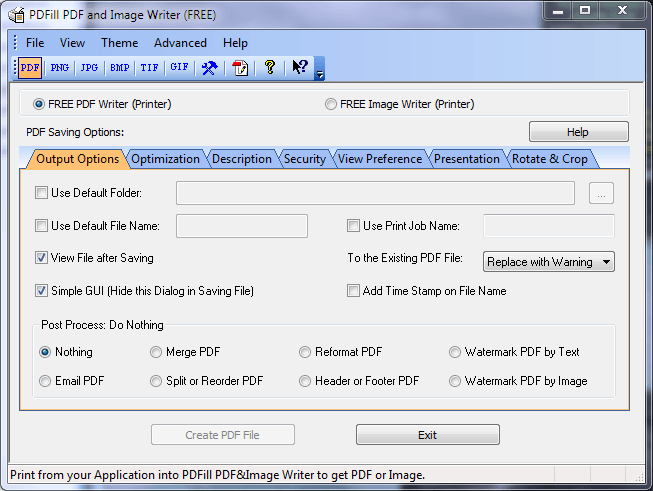Toggle Use Print Job Name checkbox

(353, 226)
